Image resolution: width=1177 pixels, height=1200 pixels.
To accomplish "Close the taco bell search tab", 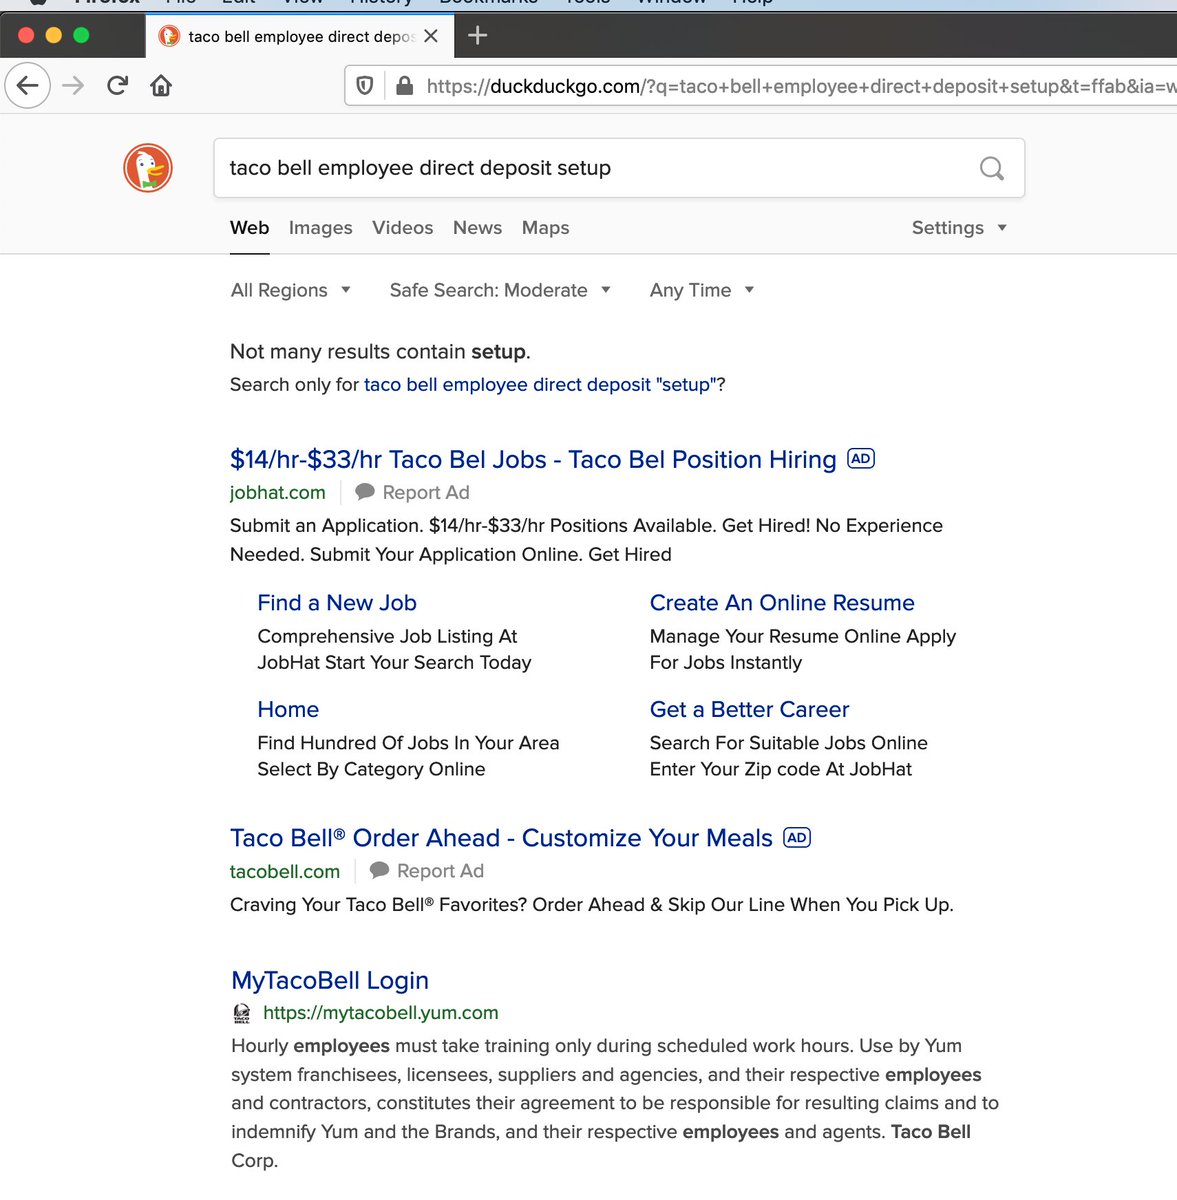I will pos(431,36).
